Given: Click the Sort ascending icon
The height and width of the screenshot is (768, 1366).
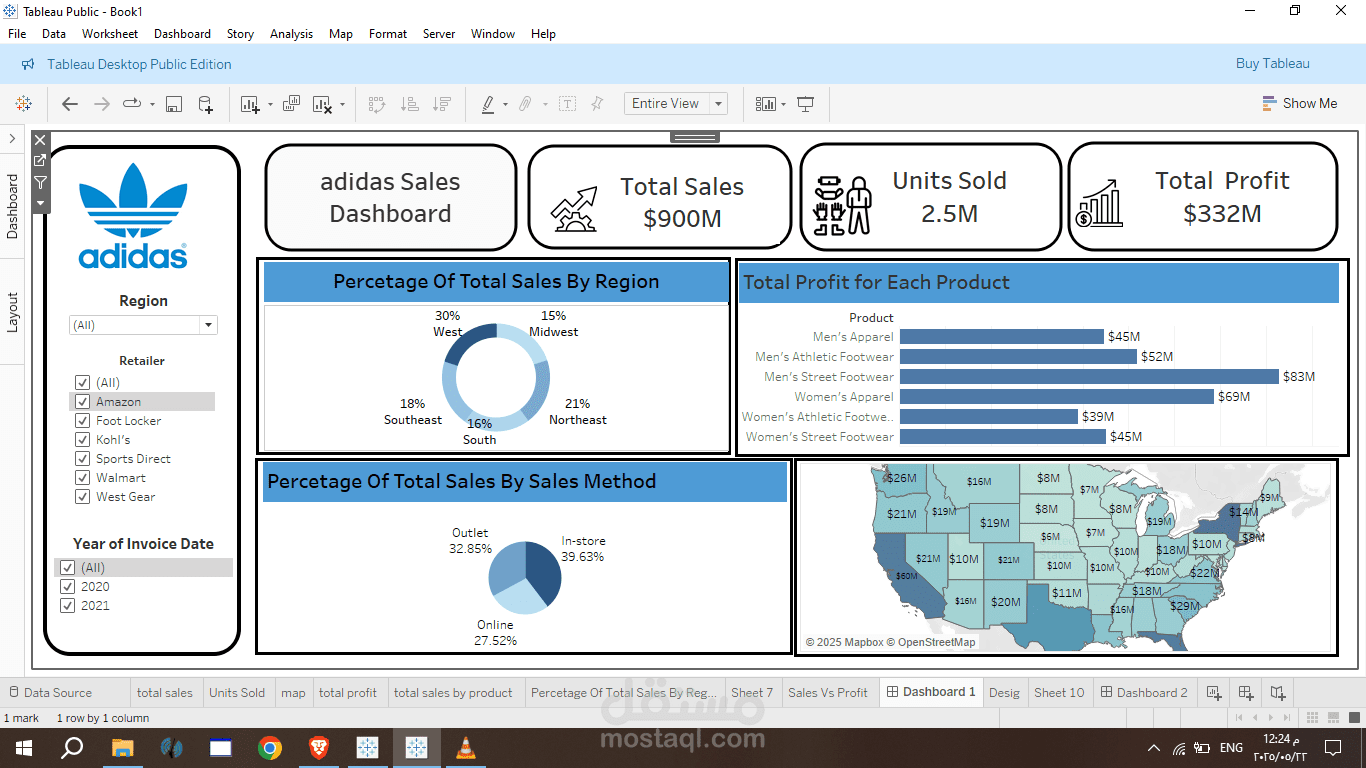Looking at the screenshot, I should click(409, 104).
